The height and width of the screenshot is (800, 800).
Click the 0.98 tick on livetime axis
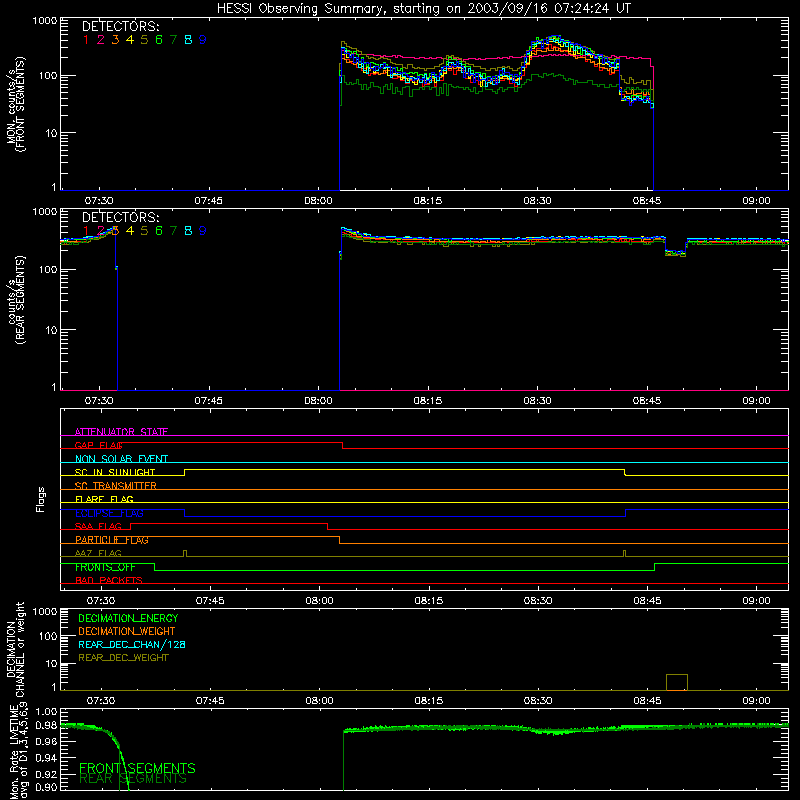click(x=46, y=725)
